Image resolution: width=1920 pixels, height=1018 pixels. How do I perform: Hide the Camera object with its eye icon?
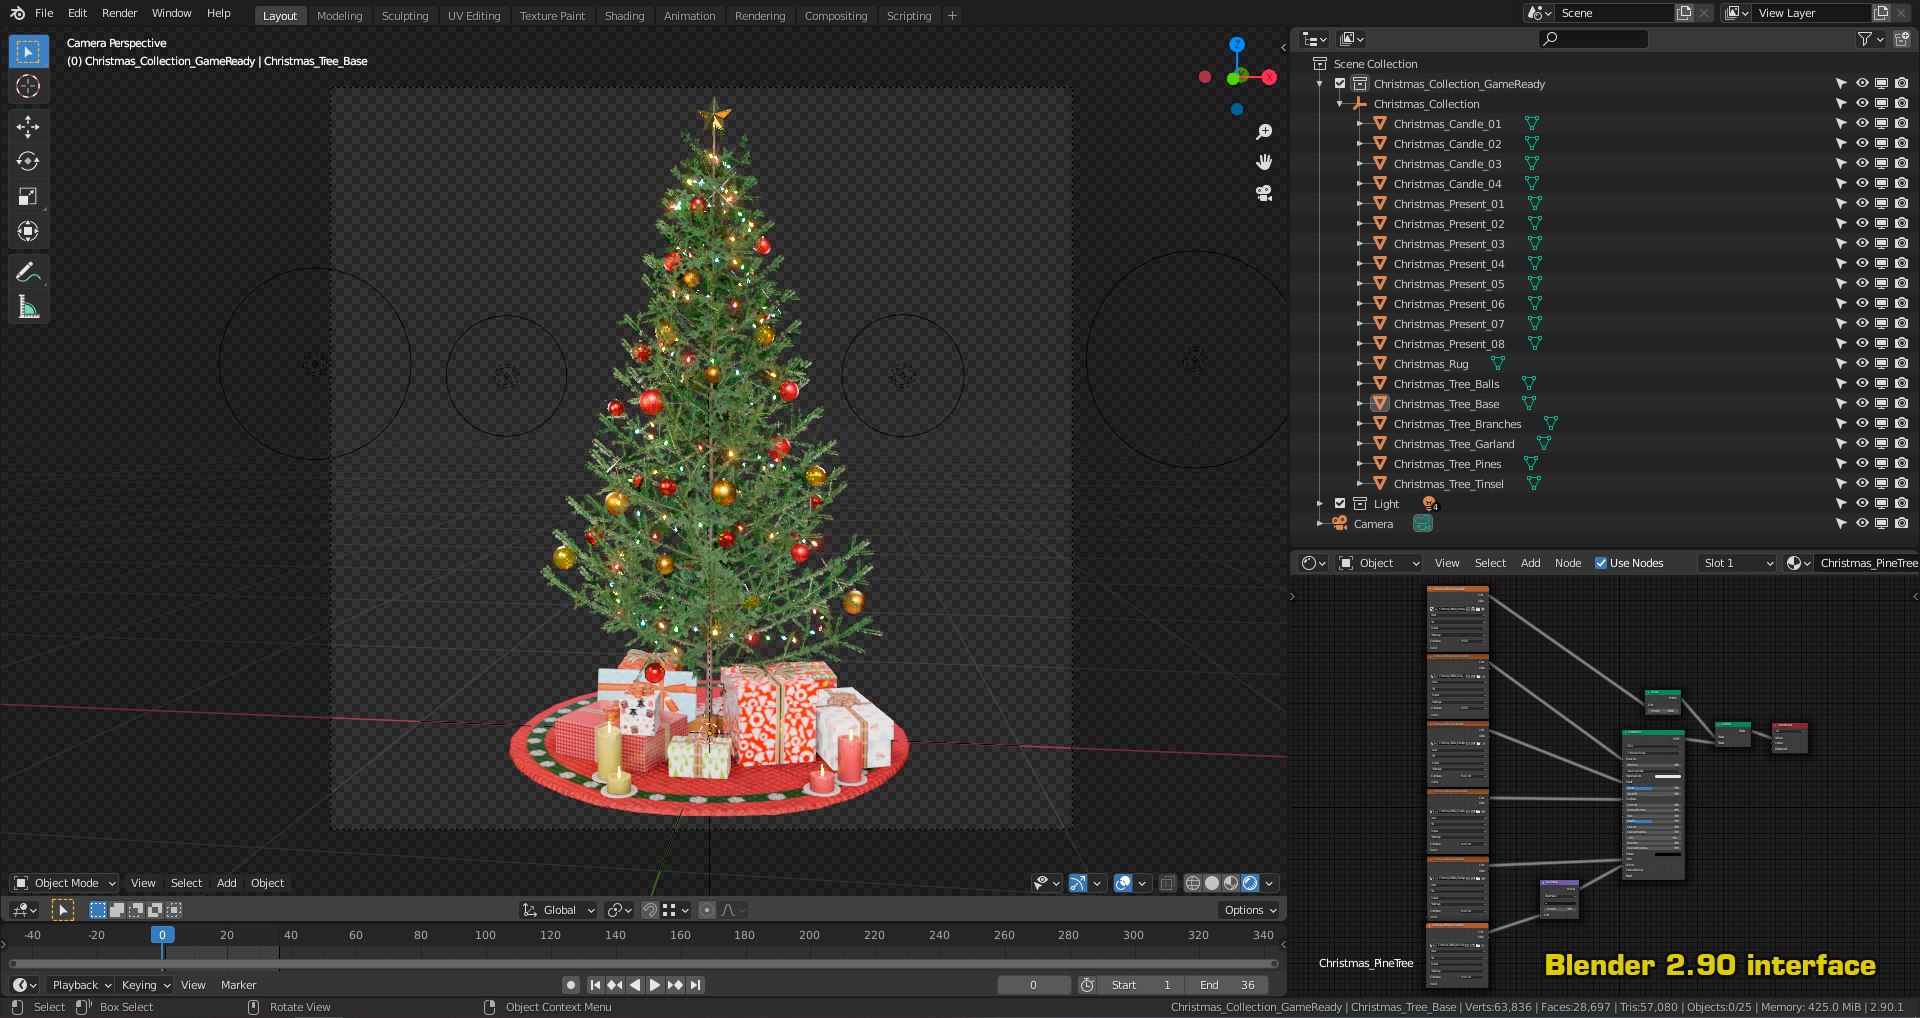[x=1862, y=524]
